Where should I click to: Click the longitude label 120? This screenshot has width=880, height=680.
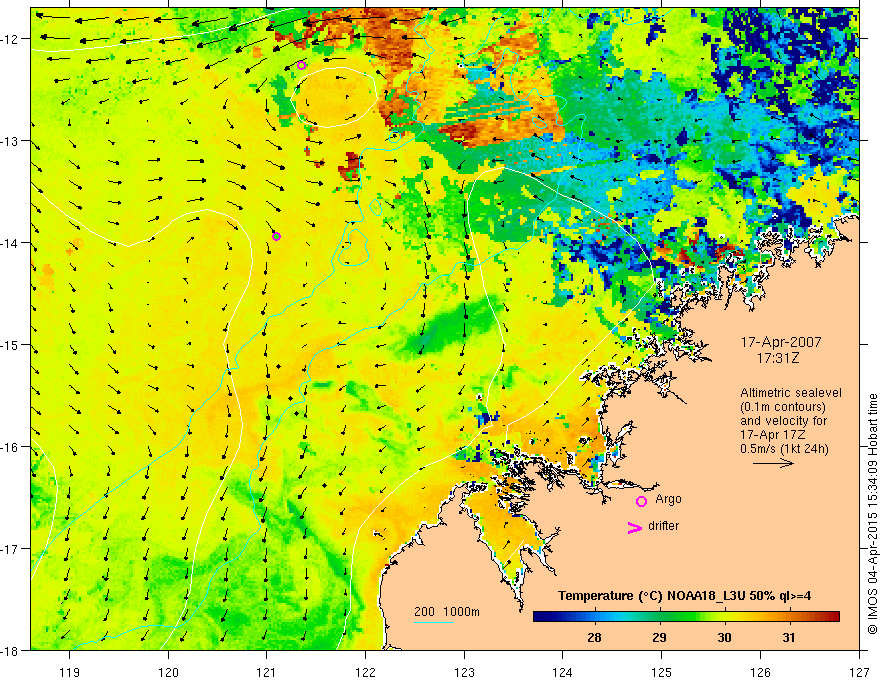(168, 672)
